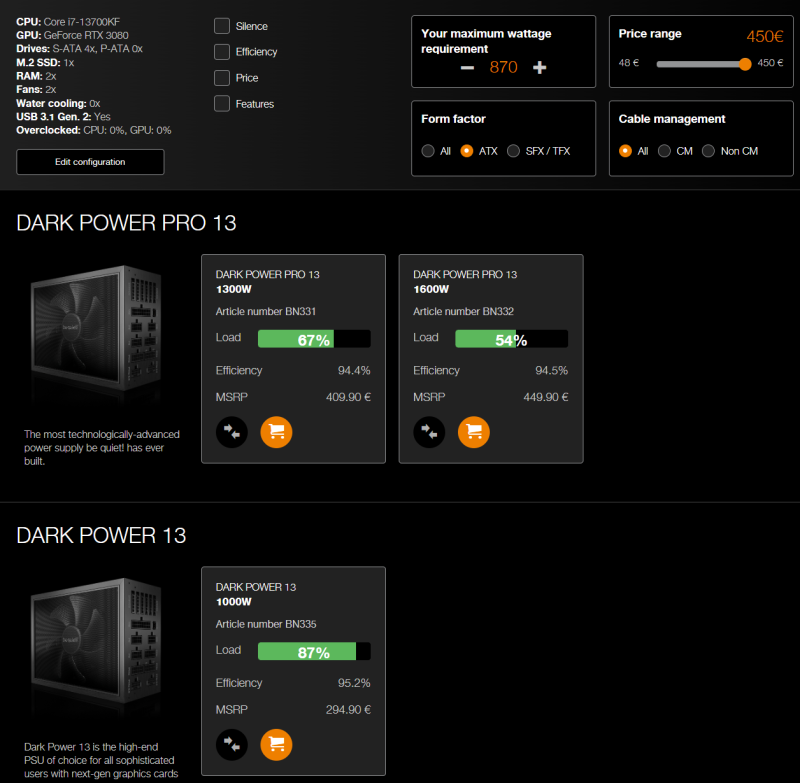Click the 449.90 € MSRP value
This screenshot has height=783, width=800.
[x=546, y=397]
